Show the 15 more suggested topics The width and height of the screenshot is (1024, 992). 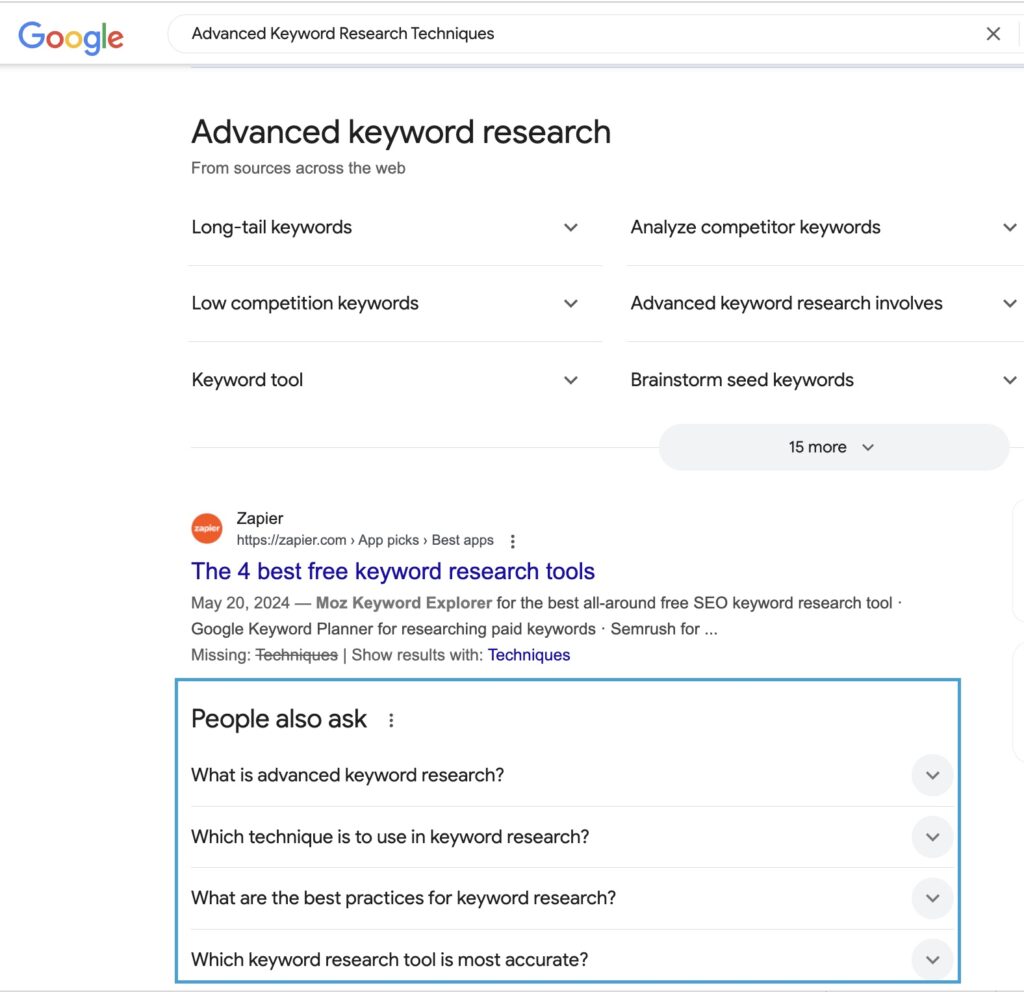click(832, 447)
